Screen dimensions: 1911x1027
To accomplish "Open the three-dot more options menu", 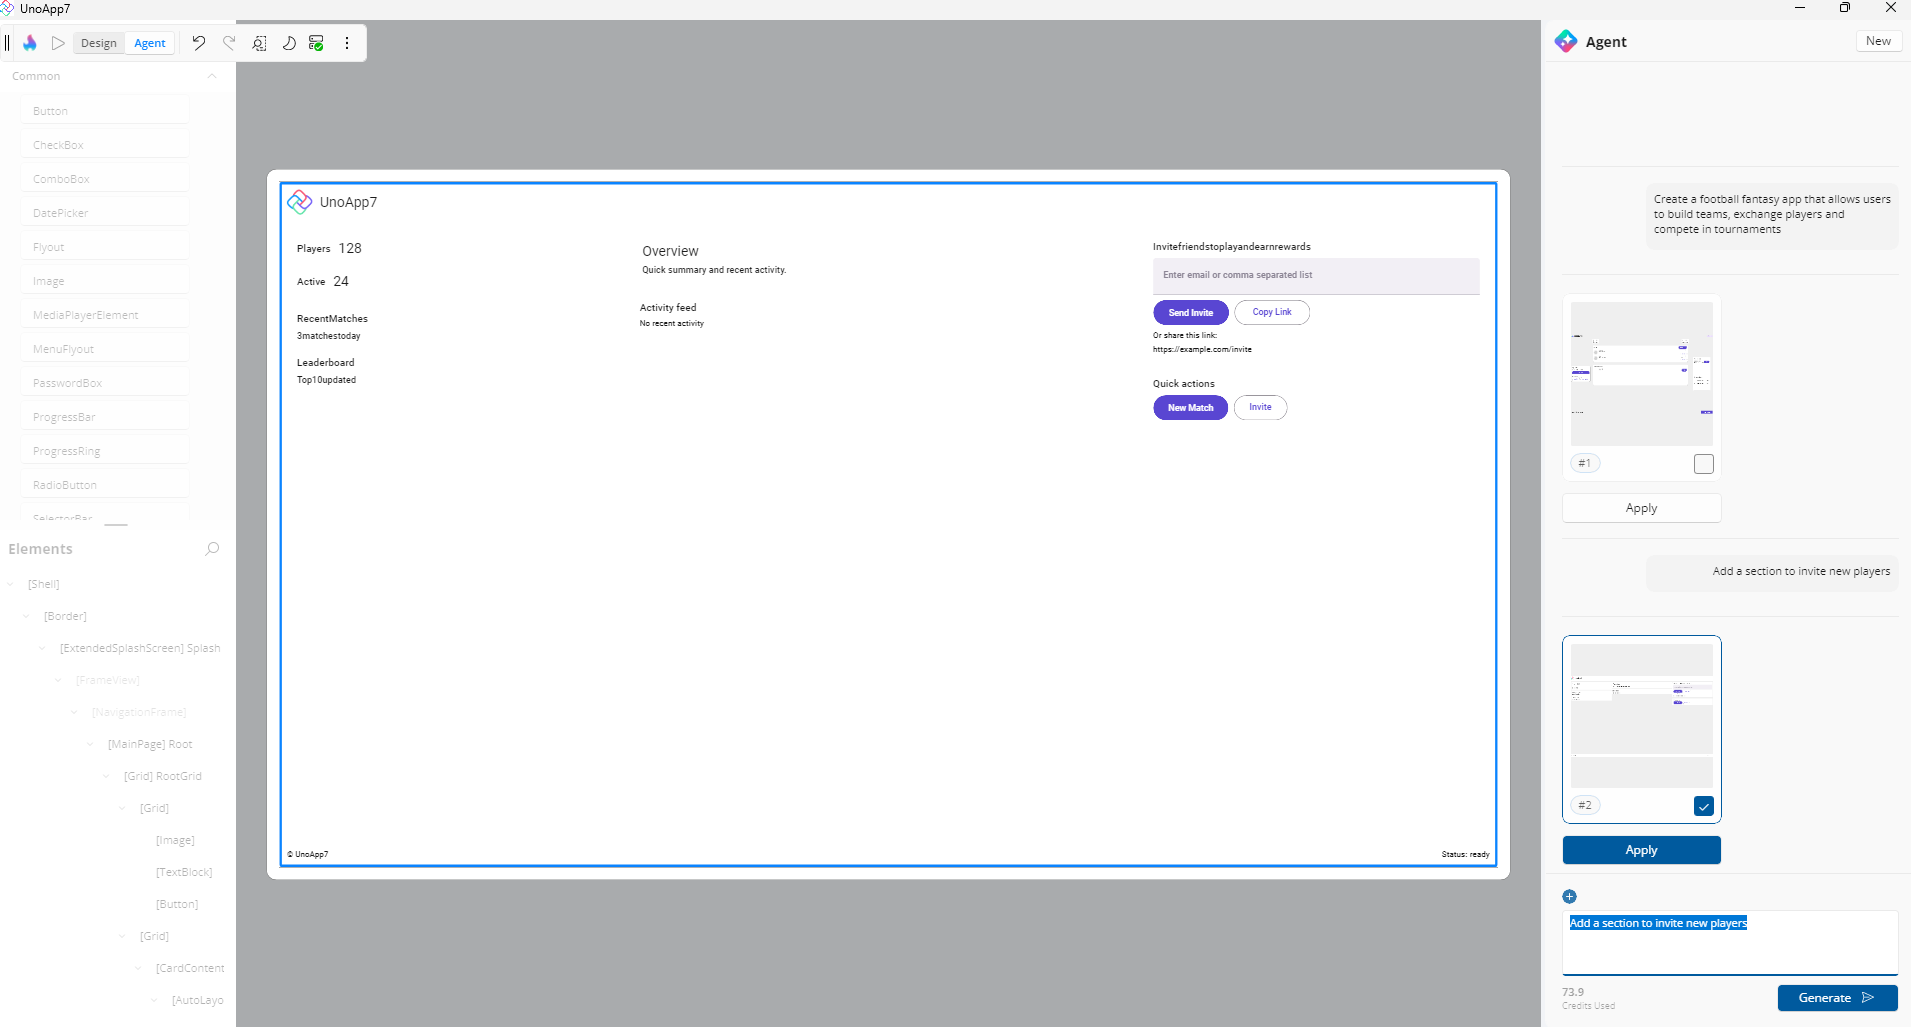I will (x=347, y=43).
